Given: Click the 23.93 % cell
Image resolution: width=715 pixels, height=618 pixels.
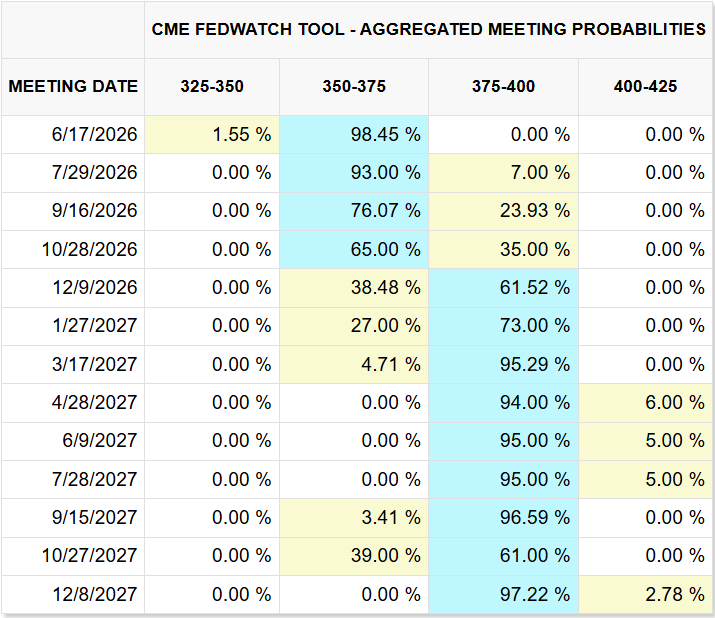Looking at the screenshot, I should pos(503,211).
